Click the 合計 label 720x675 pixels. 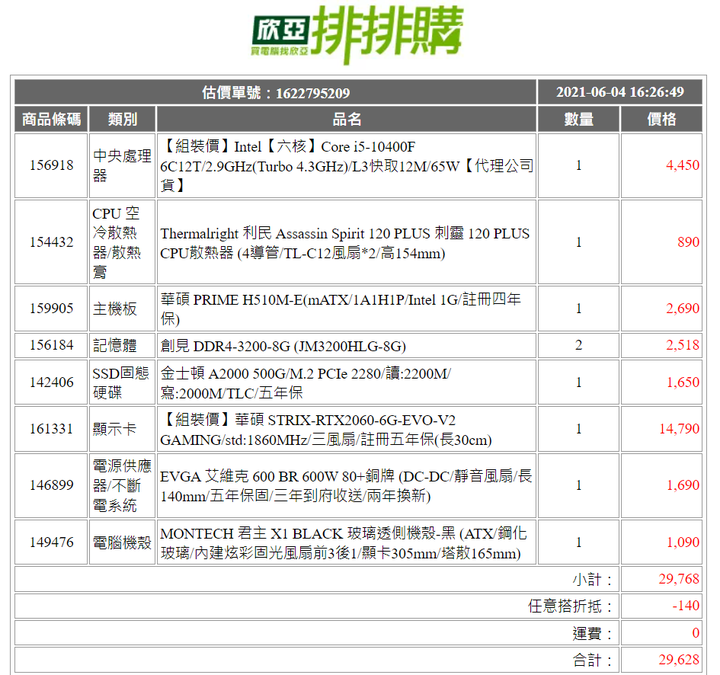pyautogui.click(x=592, y=660)
